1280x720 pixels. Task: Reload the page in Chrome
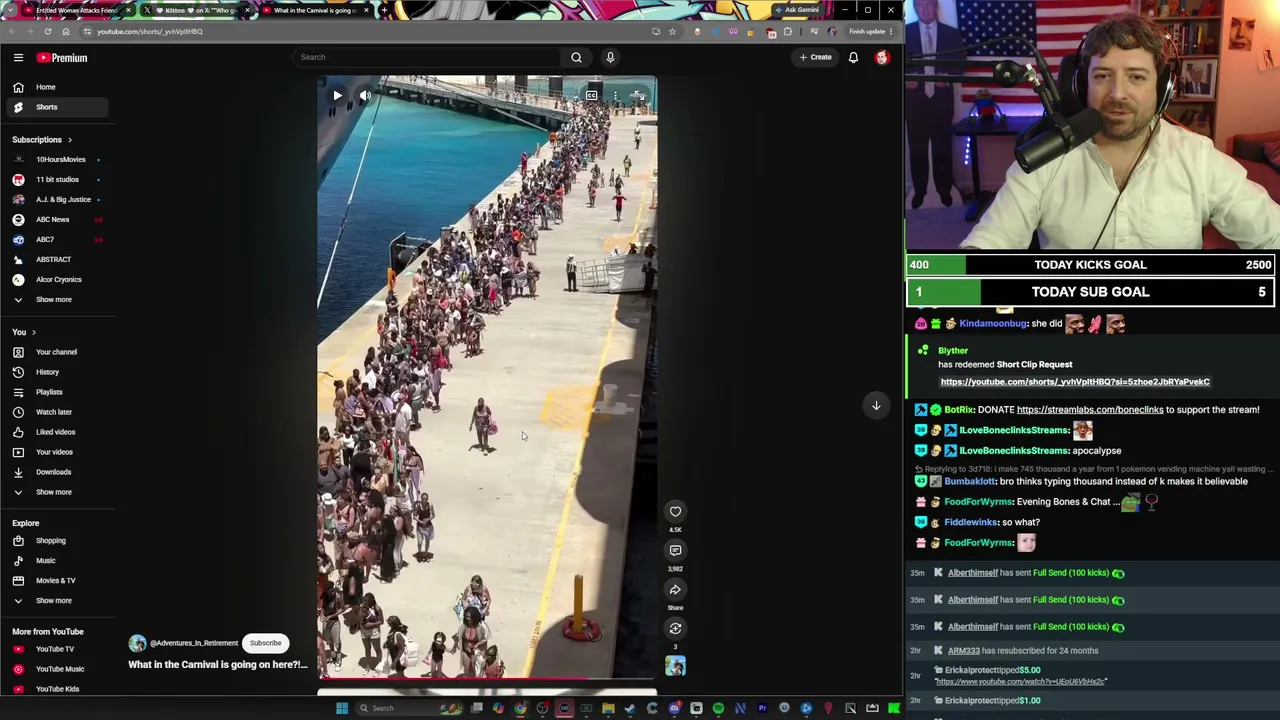pyautogui.click(x=47, y=32)
